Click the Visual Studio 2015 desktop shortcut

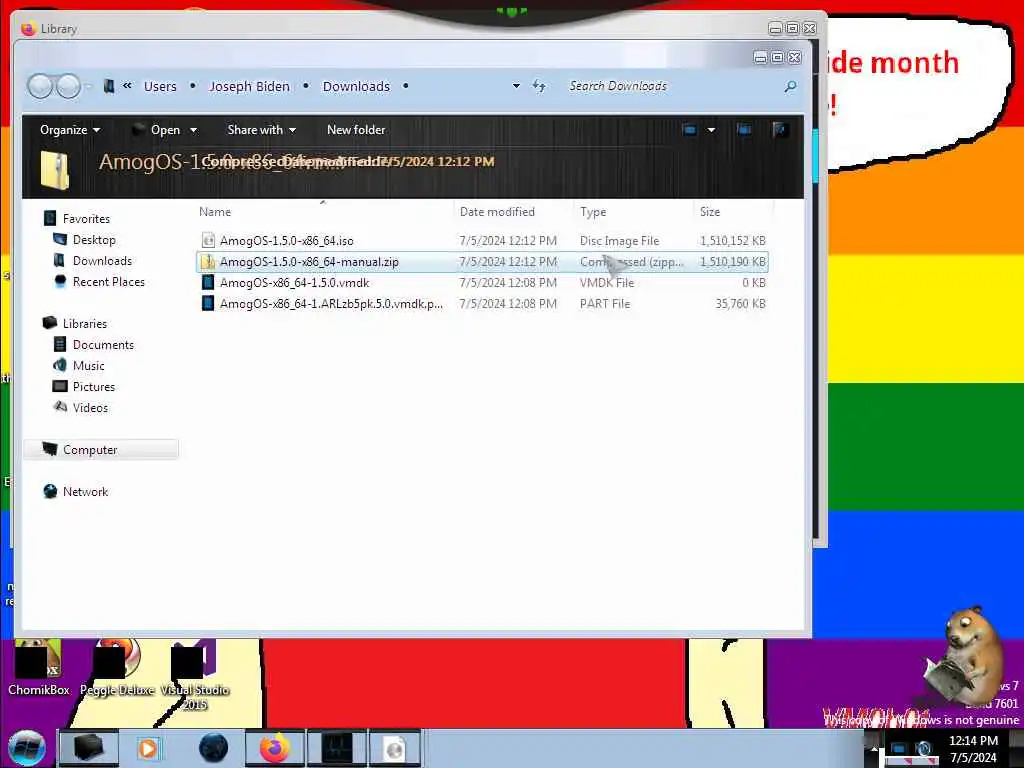[195, 676]
